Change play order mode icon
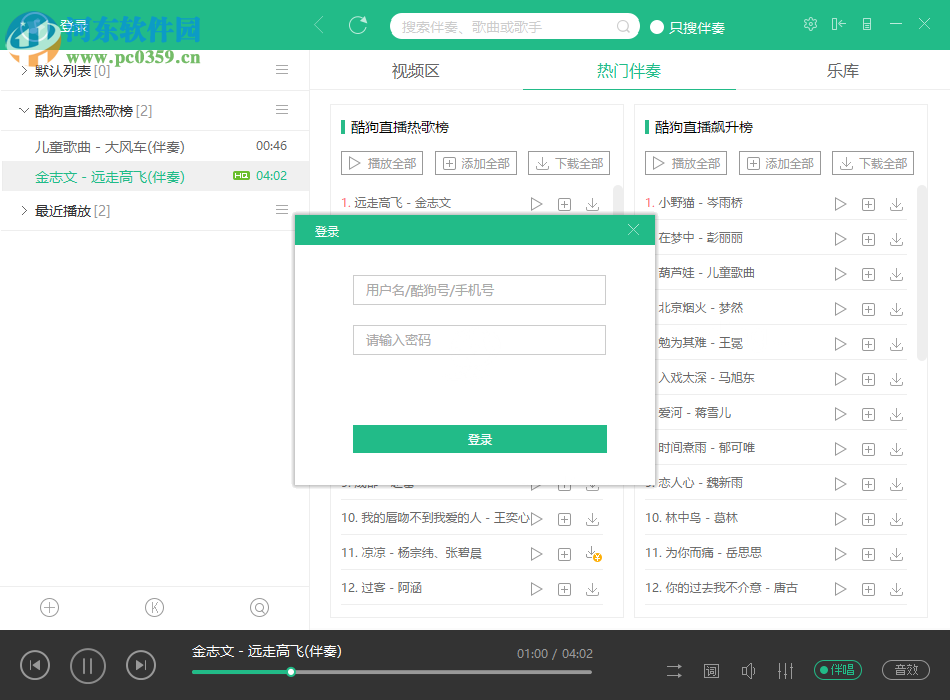Viewport: 950px width, 700px height. [674, 670]
